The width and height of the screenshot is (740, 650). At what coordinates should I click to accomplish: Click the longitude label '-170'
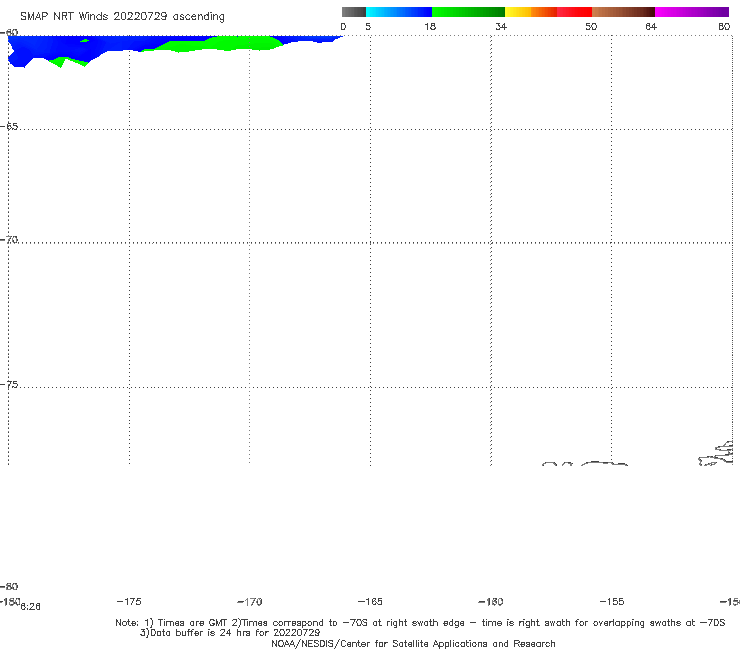pyautogui.click(x=250, y=602)
